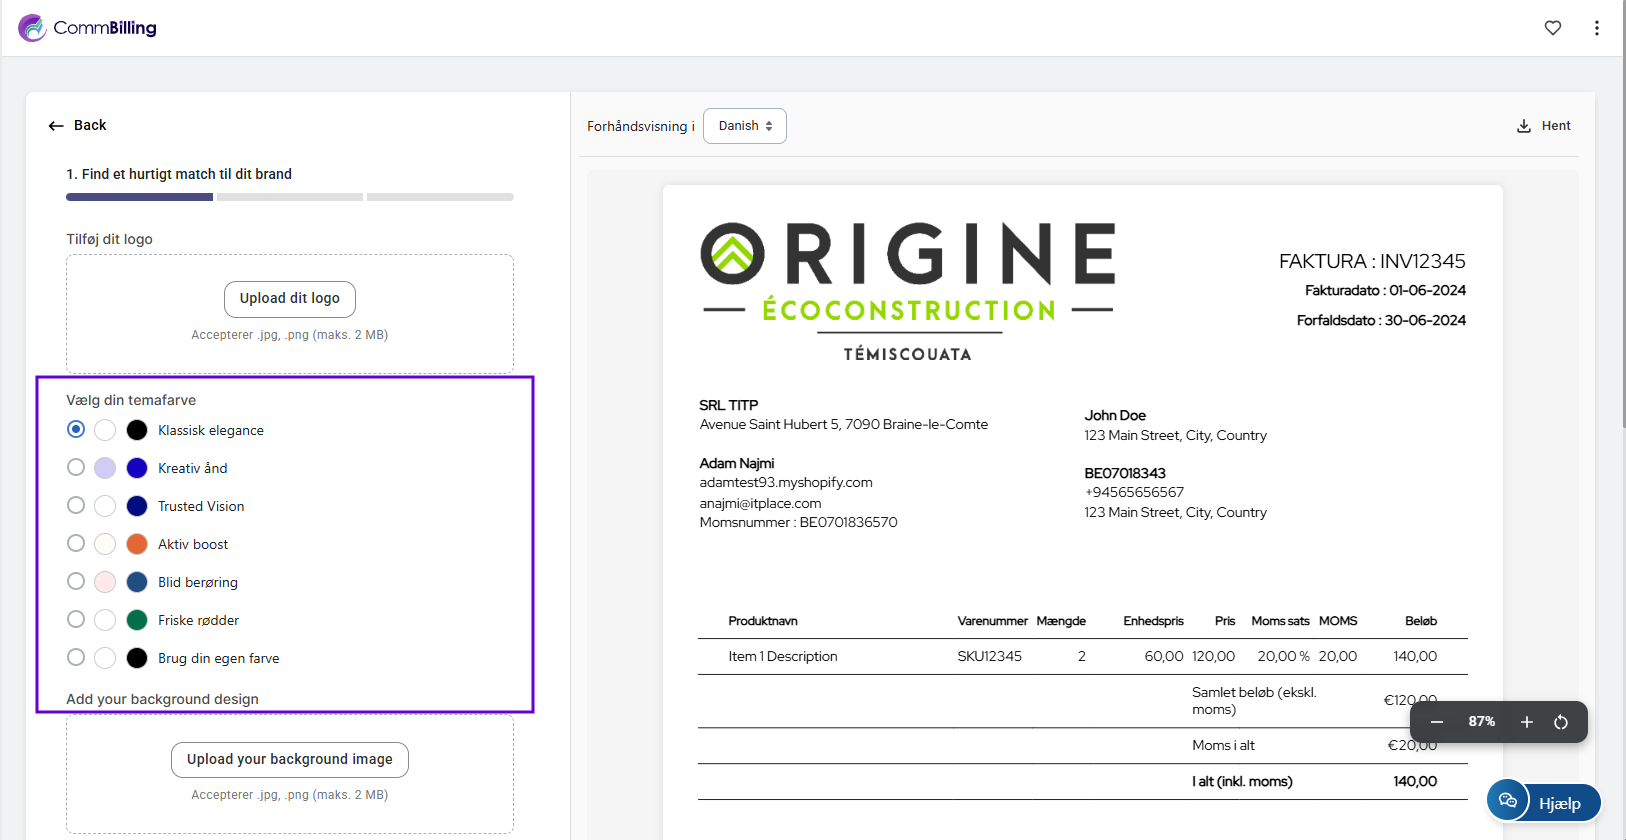Click the second step progress bar segment

290,197
